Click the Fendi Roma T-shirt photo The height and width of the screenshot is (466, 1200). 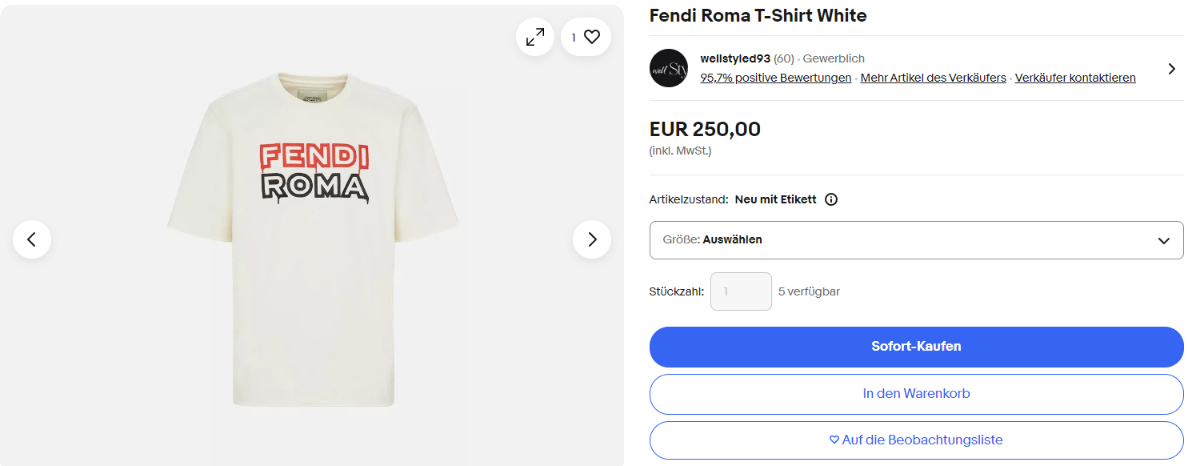point(313,240)
